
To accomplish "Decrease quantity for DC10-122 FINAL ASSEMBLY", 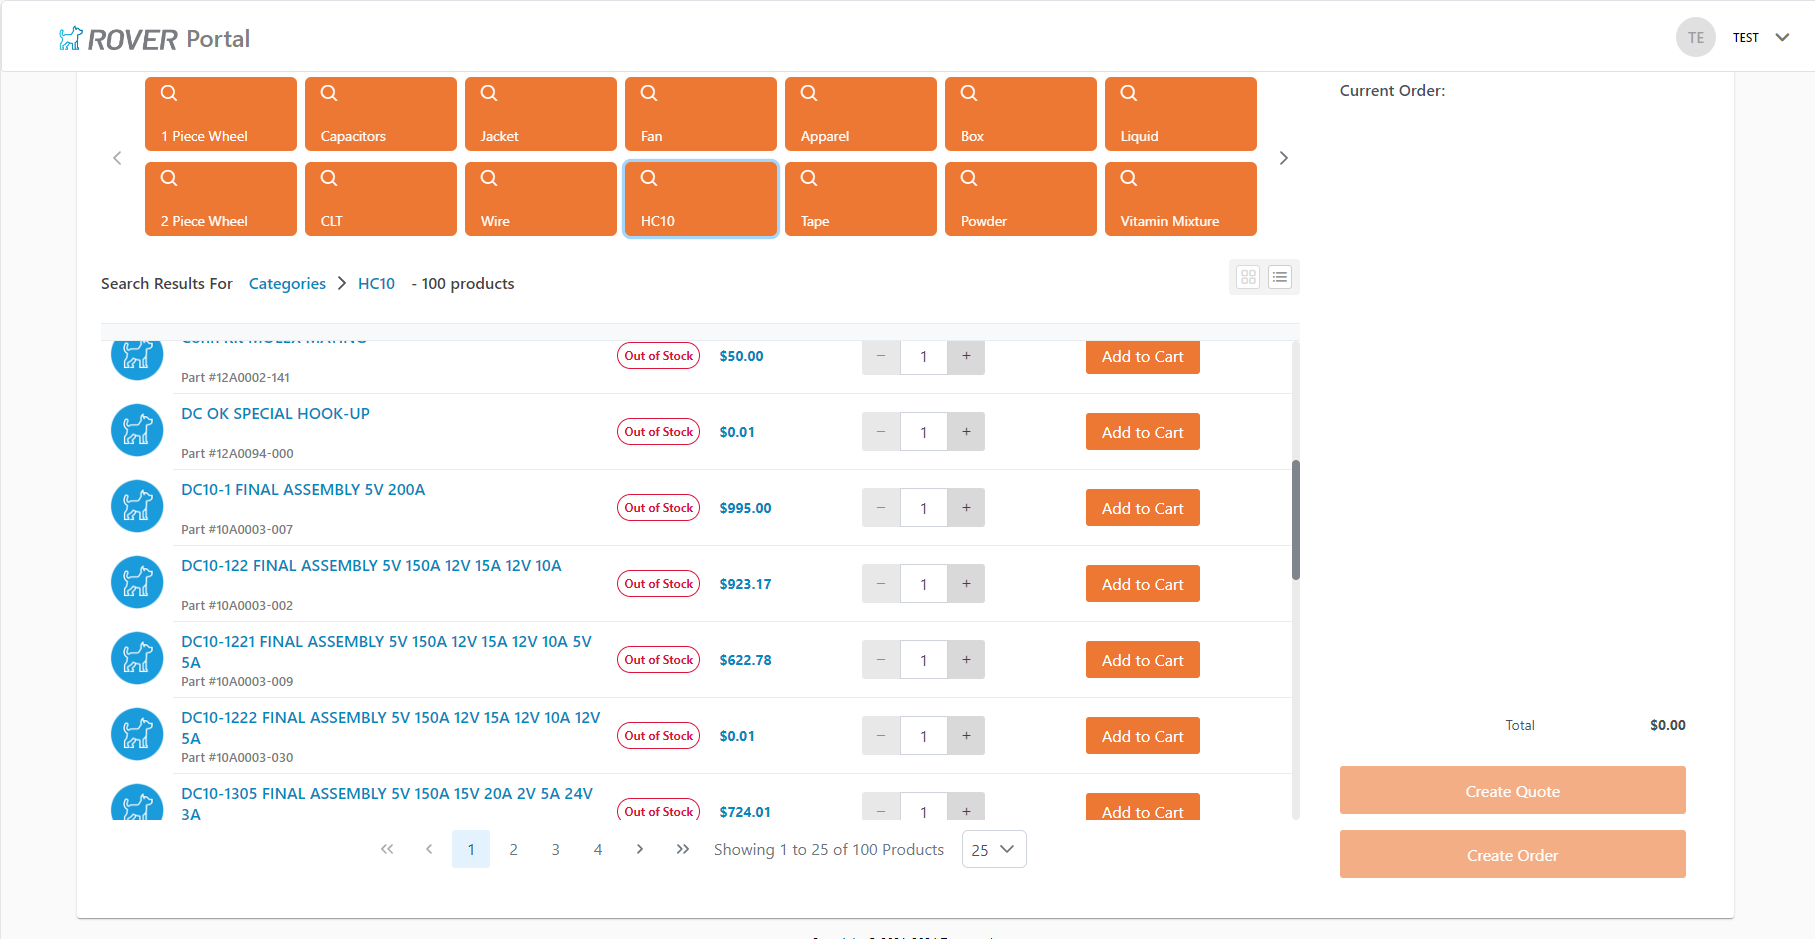I will [x=881, y=584].
